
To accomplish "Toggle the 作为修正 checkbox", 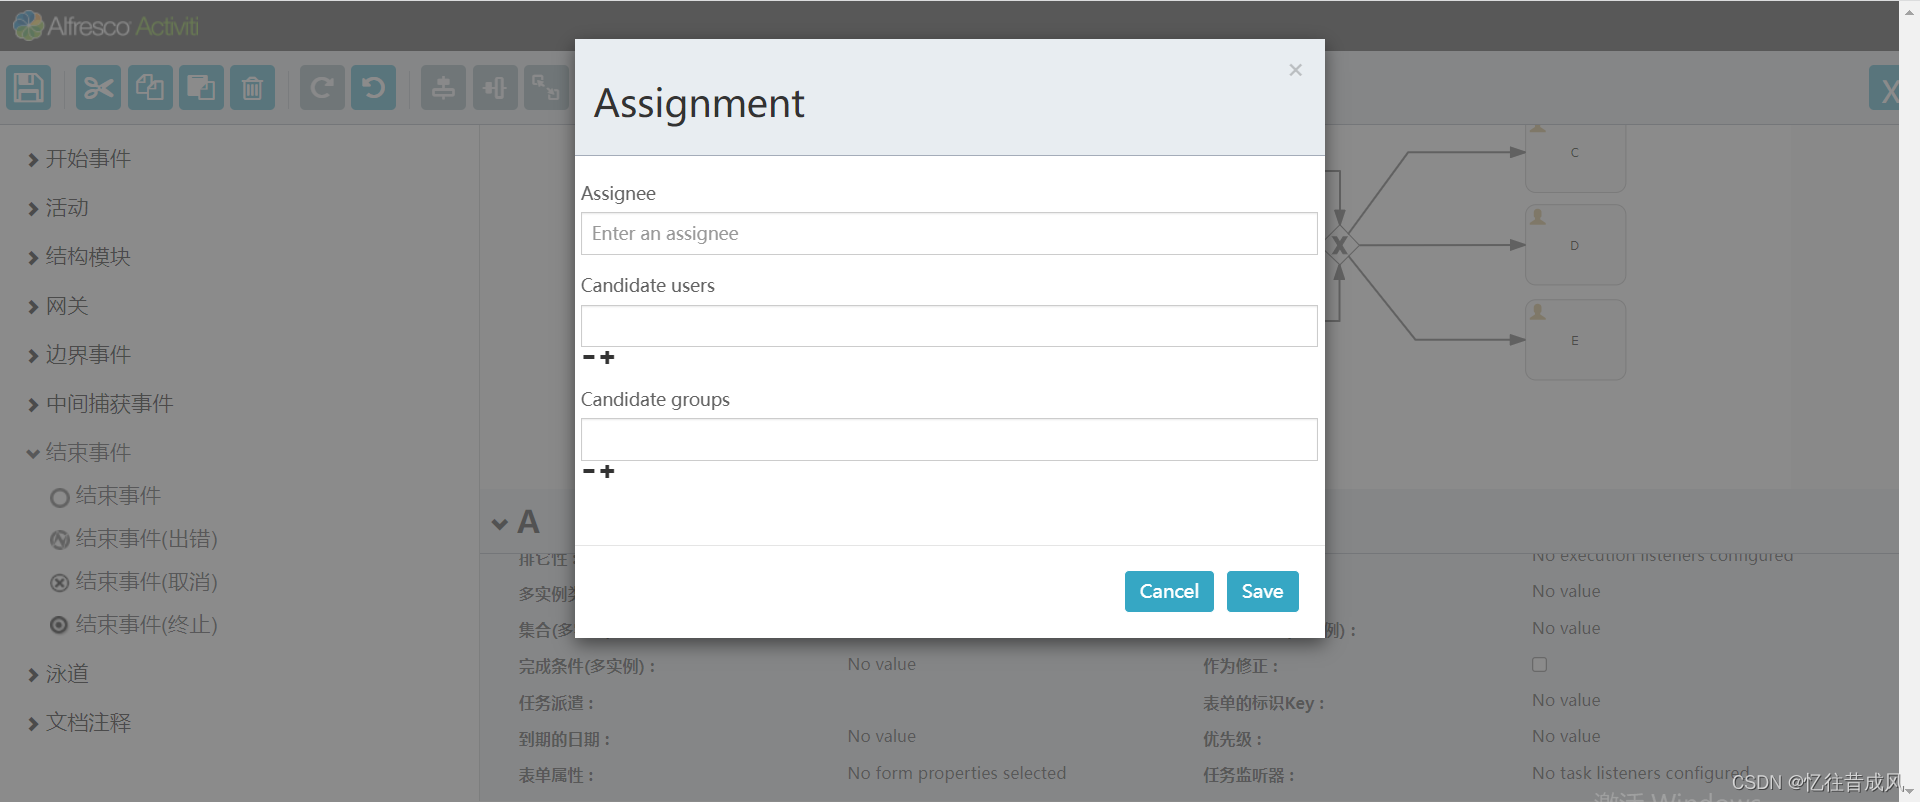I will [1539, 664].
